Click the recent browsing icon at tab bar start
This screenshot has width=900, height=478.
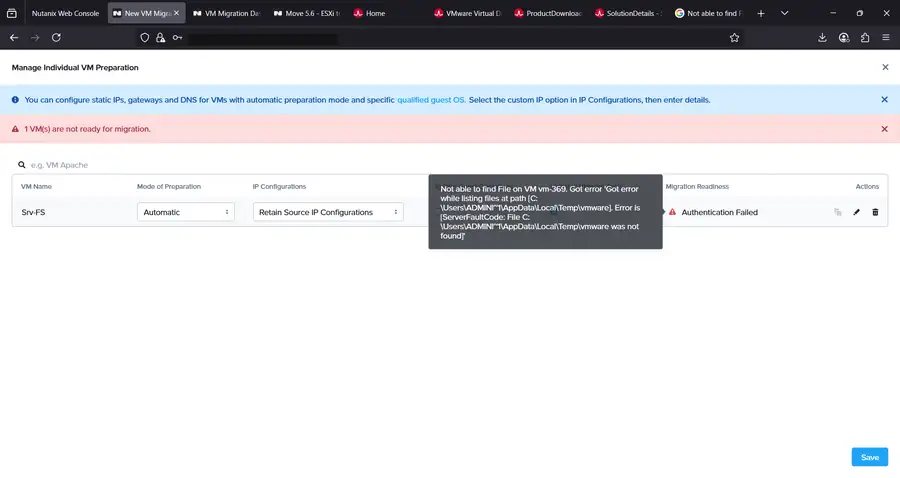point(11,13)
